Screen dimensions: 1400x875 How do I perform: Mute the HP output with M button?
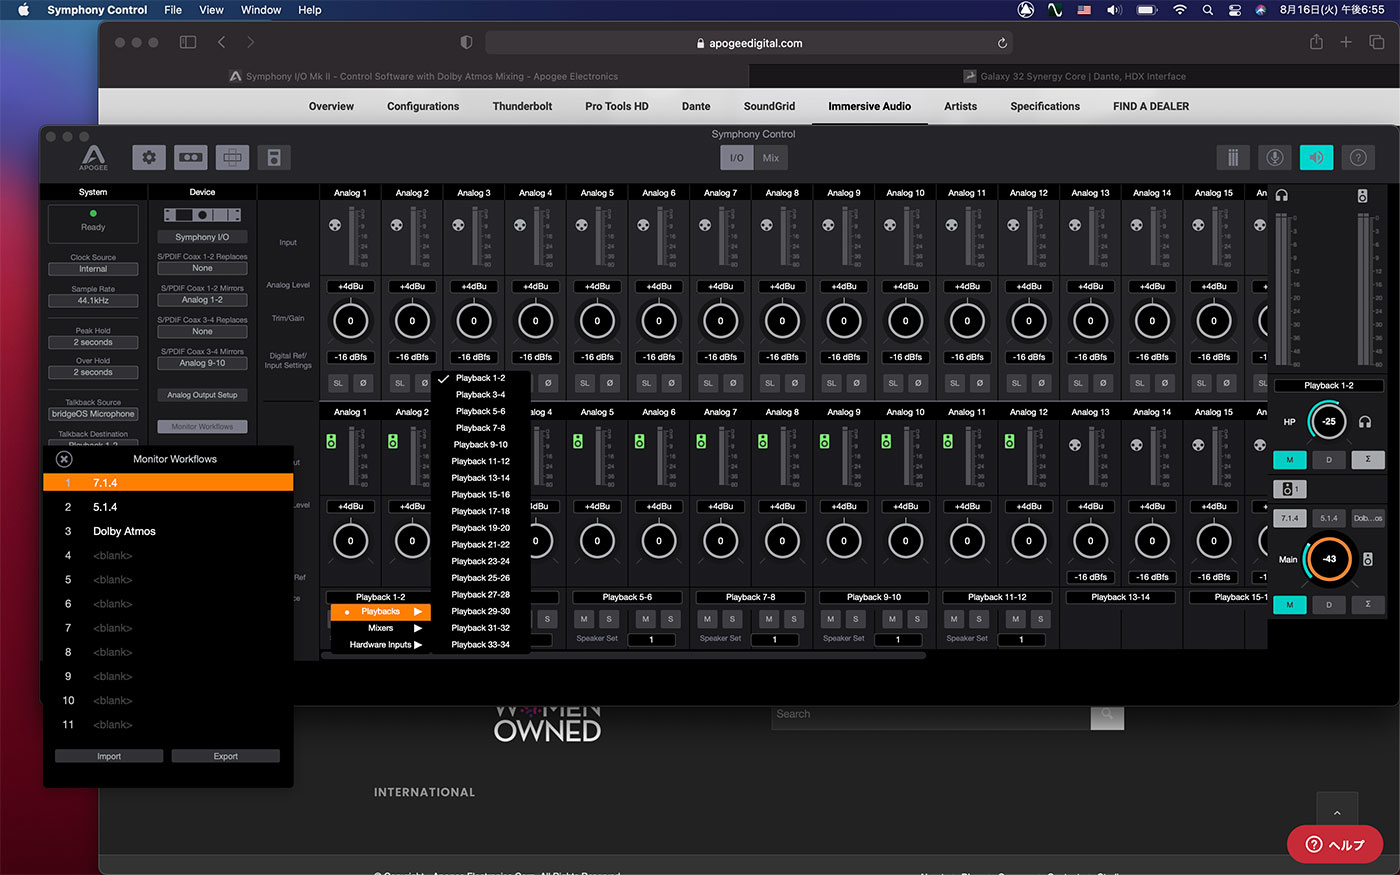1289,460
